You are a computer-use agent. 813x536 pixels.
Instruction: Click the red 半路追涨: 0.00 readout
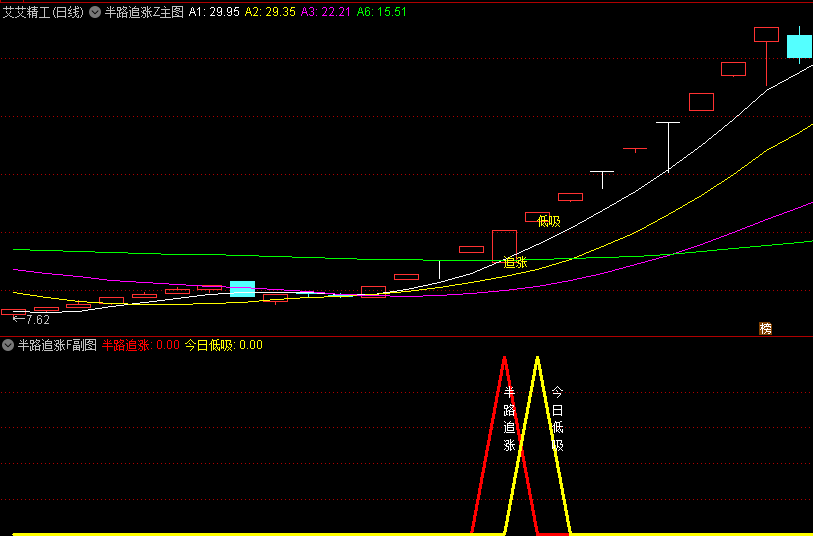point(141,345)
